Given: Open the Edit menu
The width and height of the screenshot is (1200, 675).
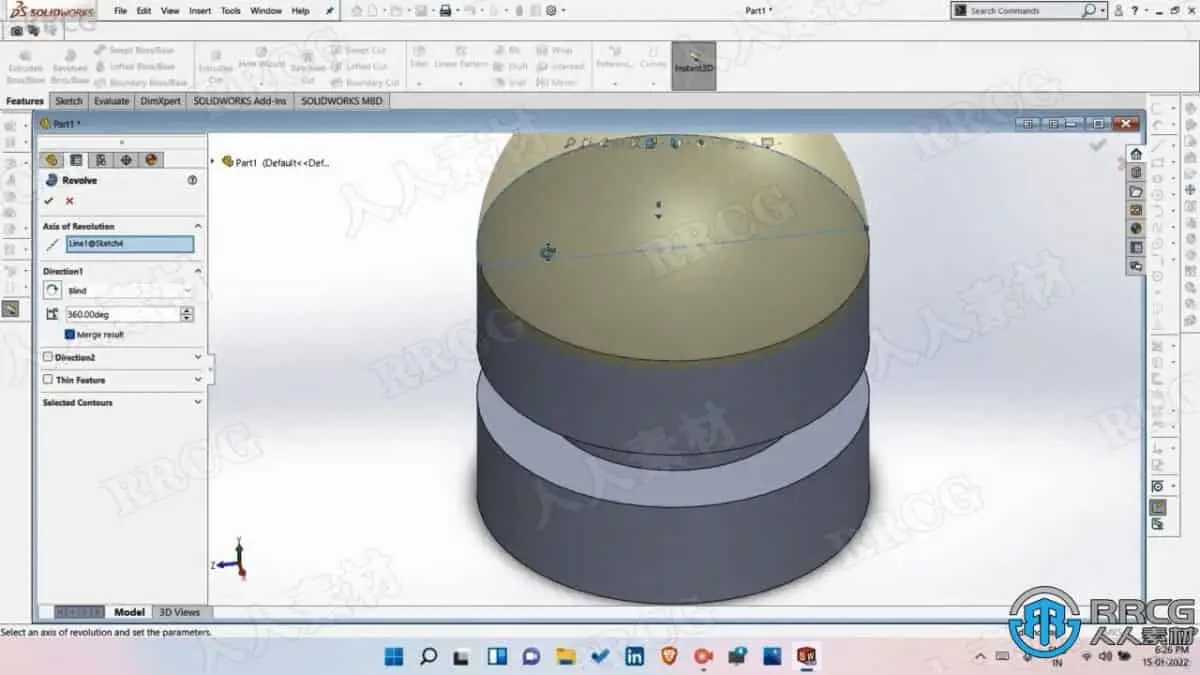Looking at the screenshot, I should (144, 11).
